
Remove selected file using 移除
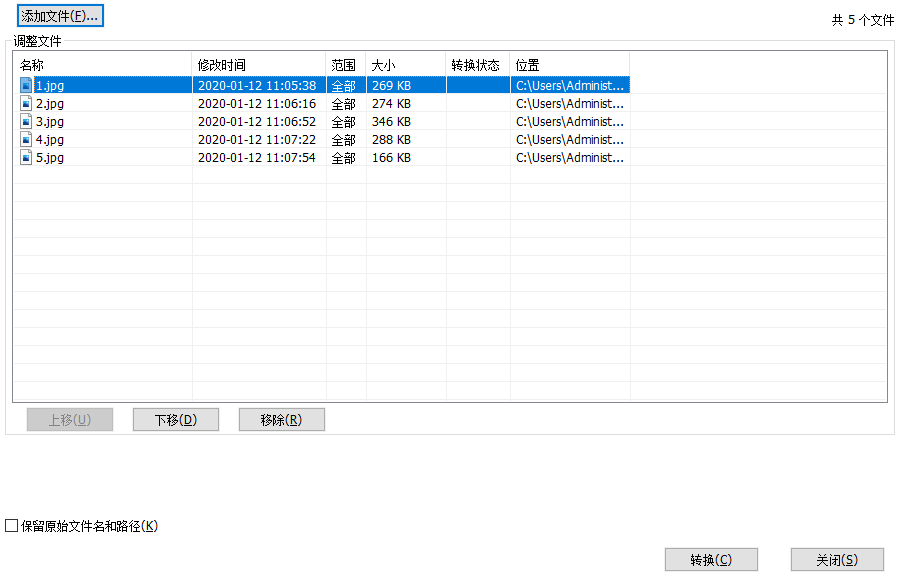click(281, 419)
